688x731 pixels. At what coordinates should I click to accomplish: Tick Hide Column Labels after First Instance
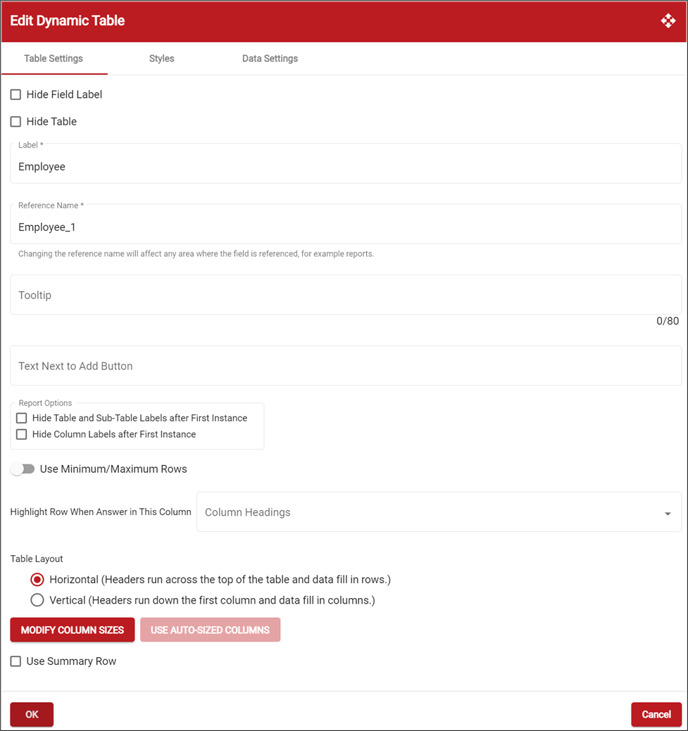(x=22, y=435)
